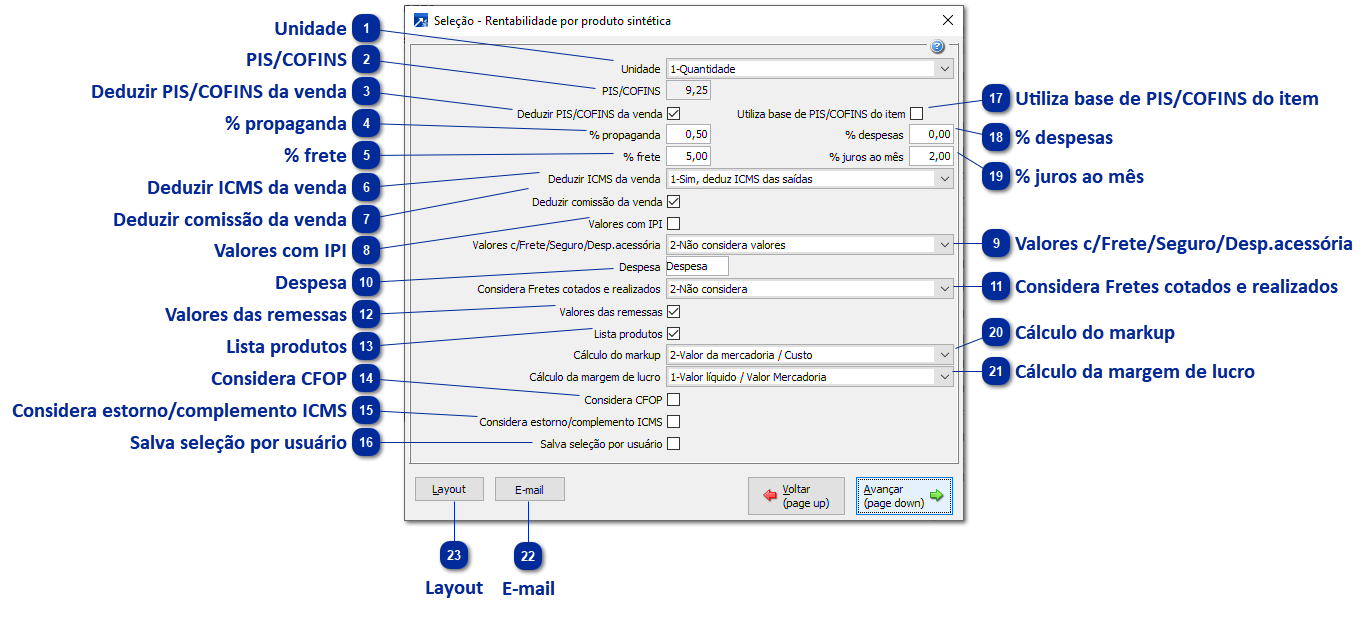Toggle Valores das remessas checkbox
The width and height of the screenshot is (1369, 617).
click(x=673, y=312)
